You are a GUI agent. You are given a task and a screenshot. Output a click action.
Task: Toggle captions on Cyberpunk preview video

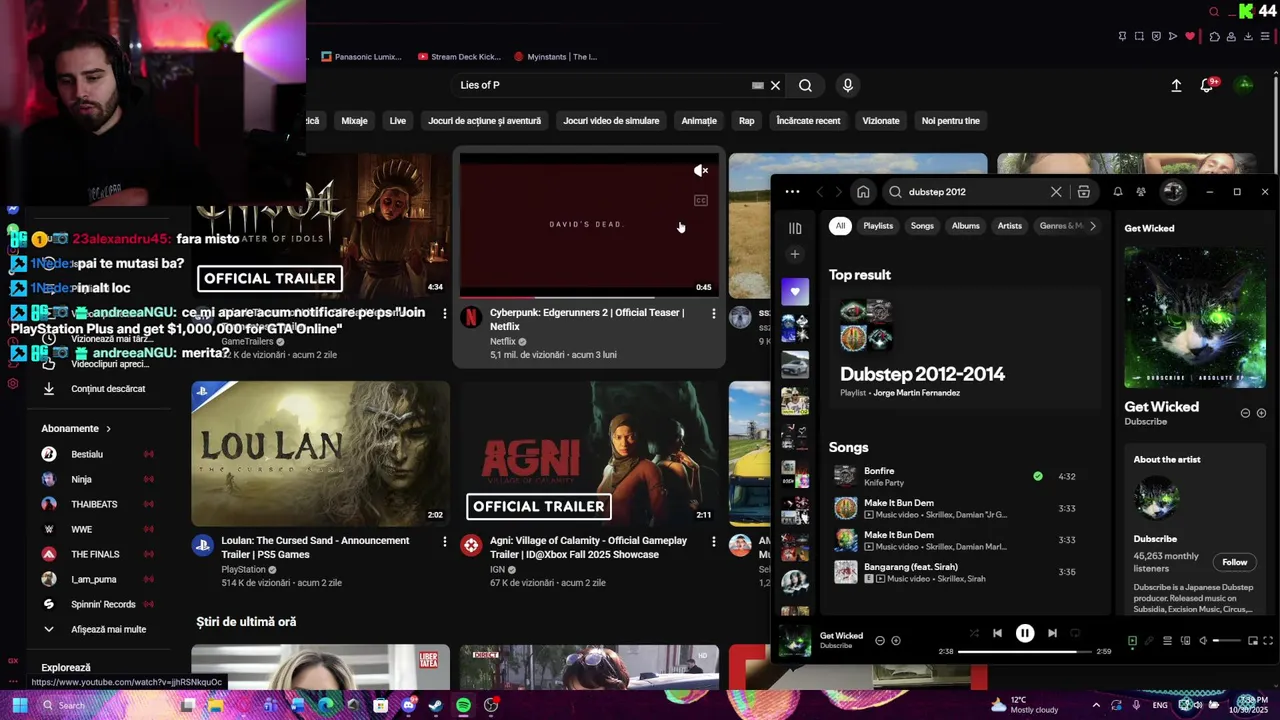click(701, 201)
